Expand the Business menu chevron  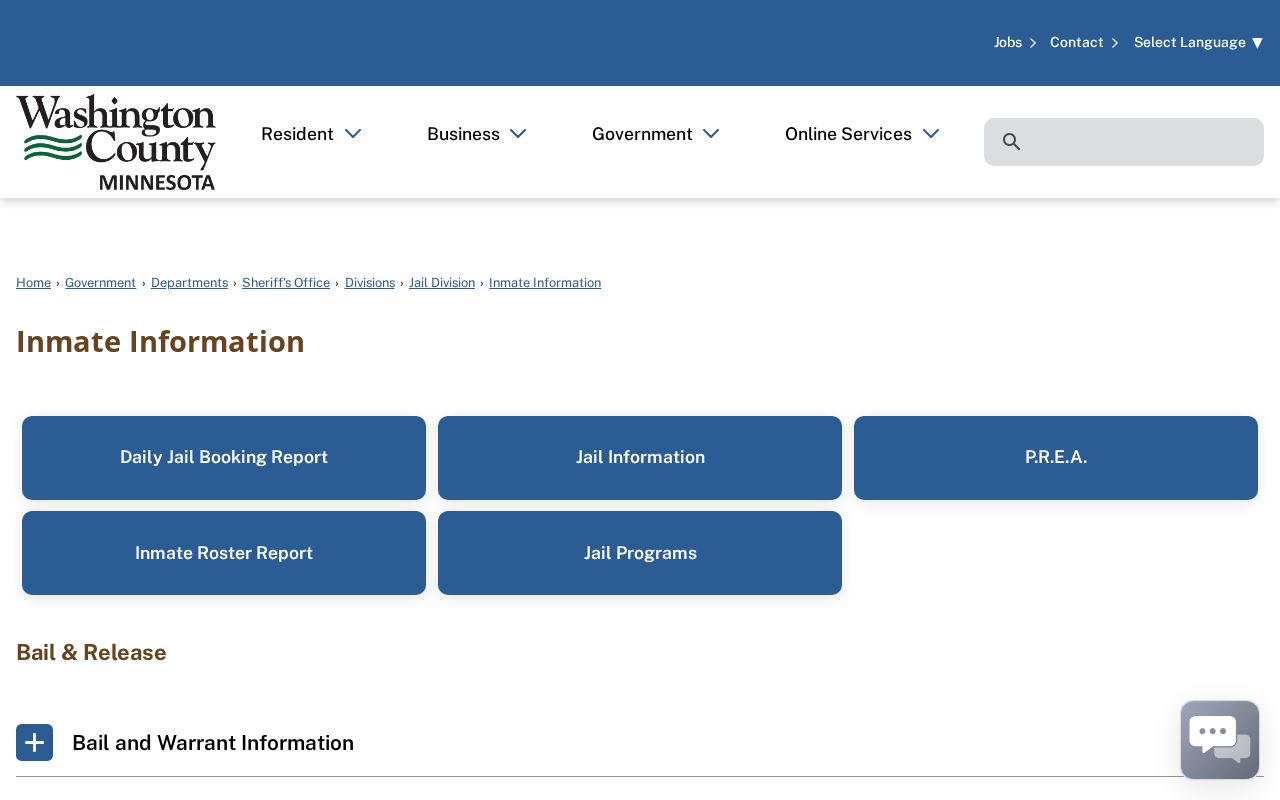coord(518,134)
